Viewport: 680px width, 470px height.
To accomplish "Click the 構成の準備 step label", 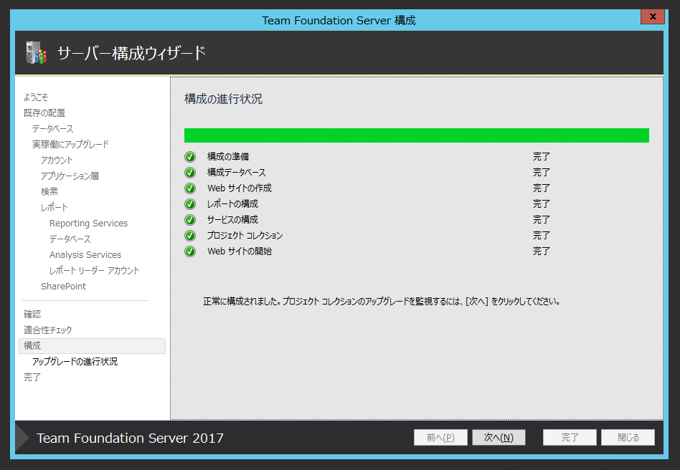I will (x=228, y=157).
